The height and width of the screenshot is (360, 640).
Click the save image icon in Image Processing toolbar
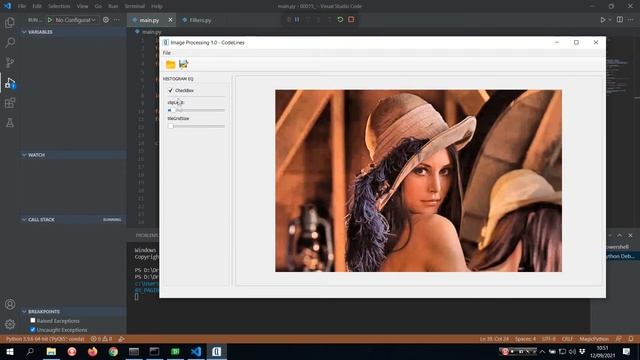(183, 64)
